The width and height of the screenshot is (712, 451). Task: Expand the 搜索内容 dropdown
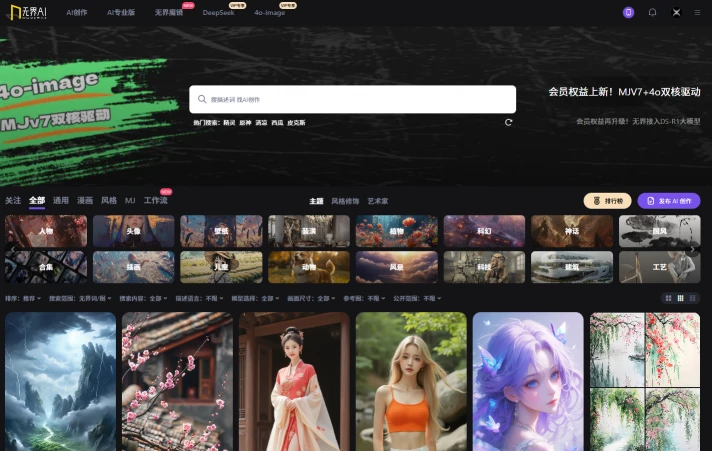[143, 298]
